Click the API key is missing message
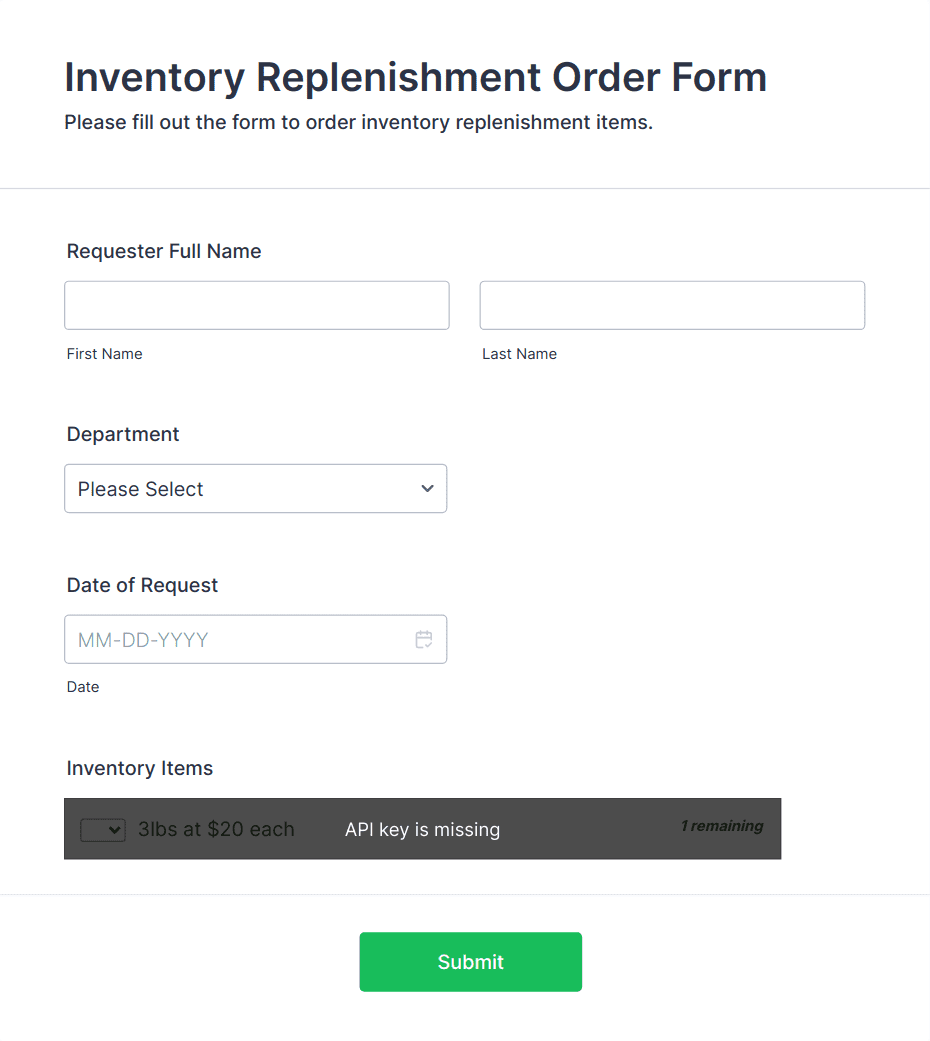This screenshot has height=1041, width=930. tap(422, 830)
